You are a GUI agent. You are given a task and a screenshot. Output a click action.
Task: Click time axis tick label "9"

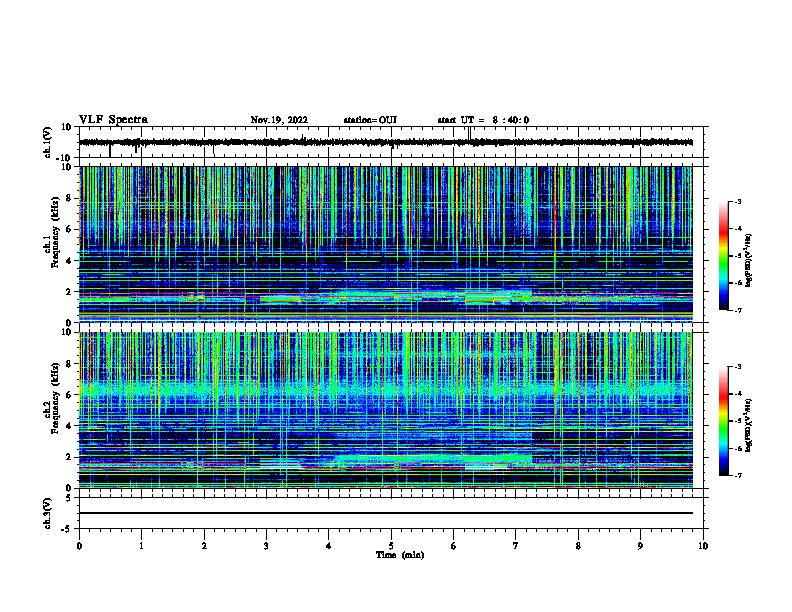pyautogui.click(x=640, y=546)
